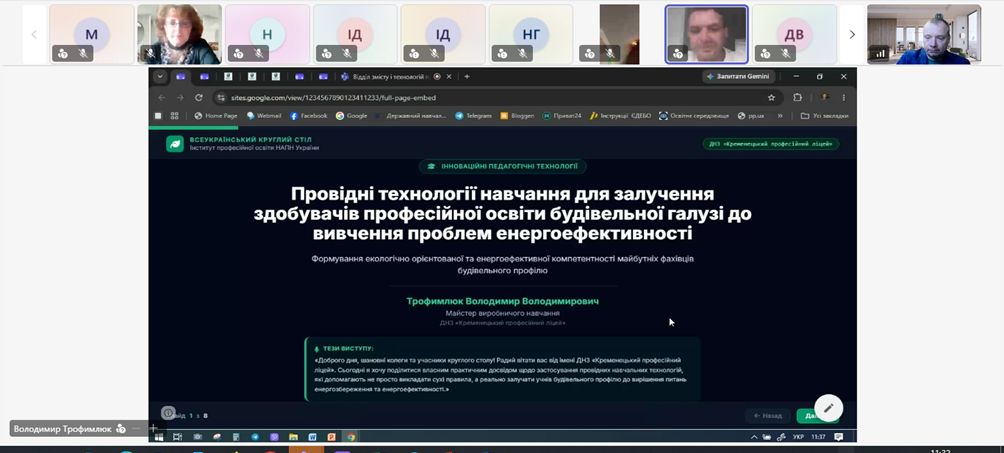Open a new Chrome tab
Viewport: 1004px width, 453px height.
[x=467, y=76]
